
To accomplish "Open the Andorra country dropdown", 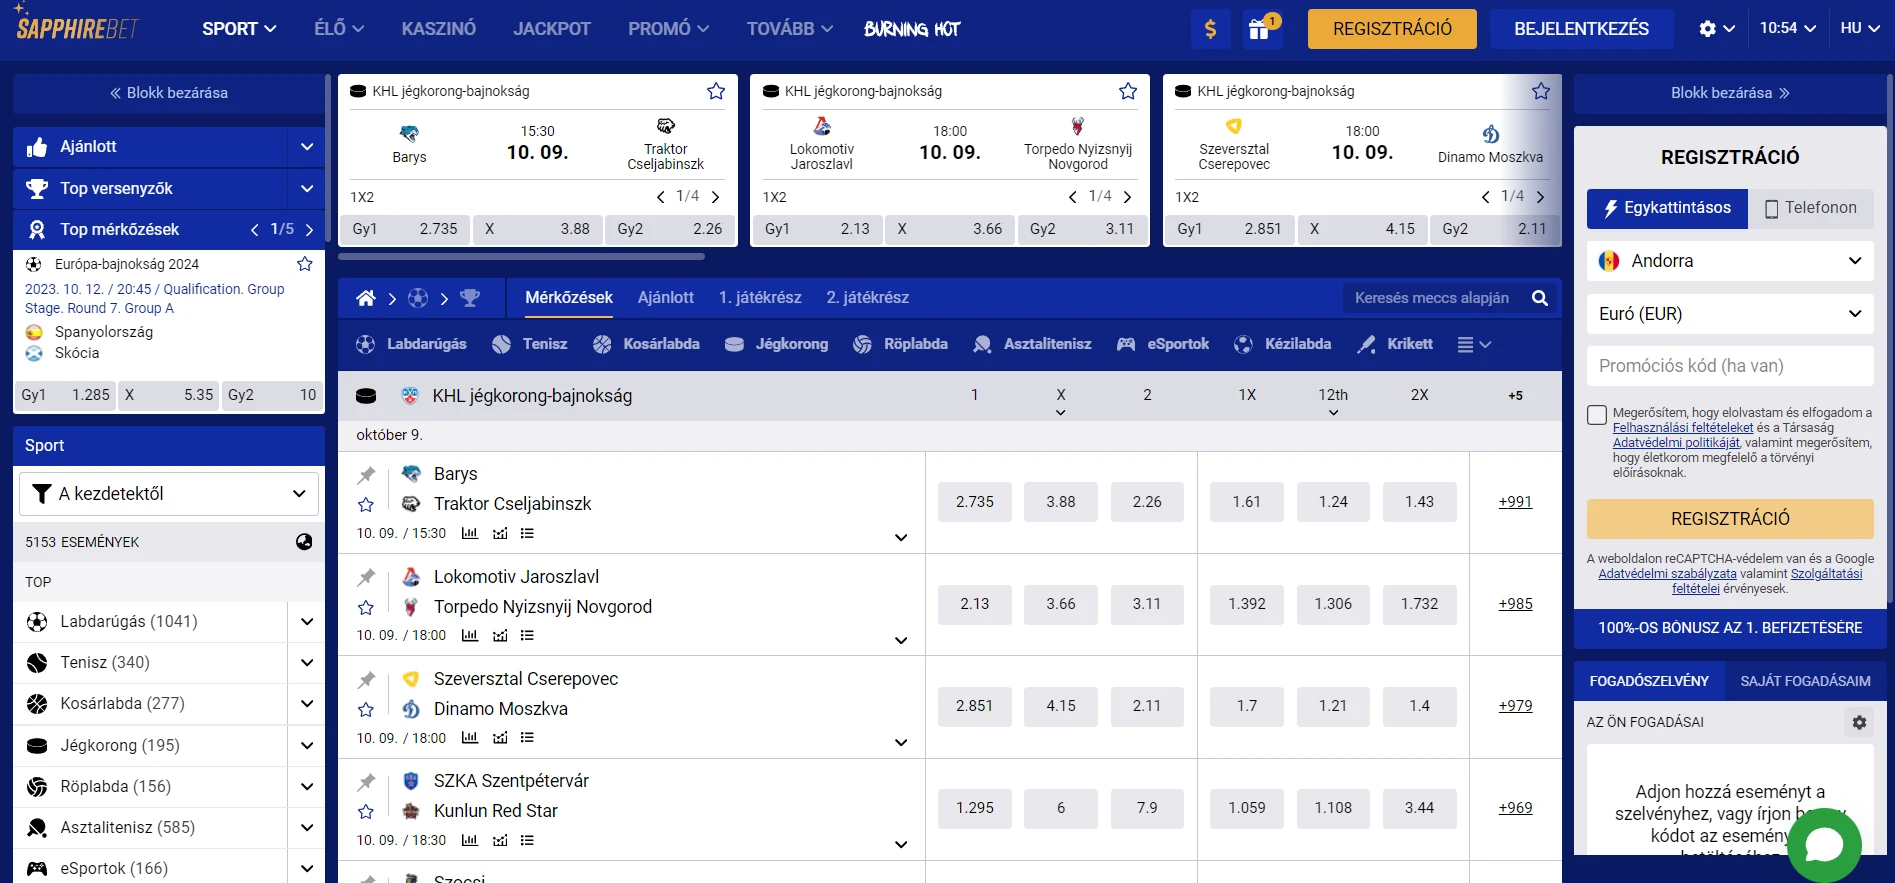I will tap(1730, 261).
